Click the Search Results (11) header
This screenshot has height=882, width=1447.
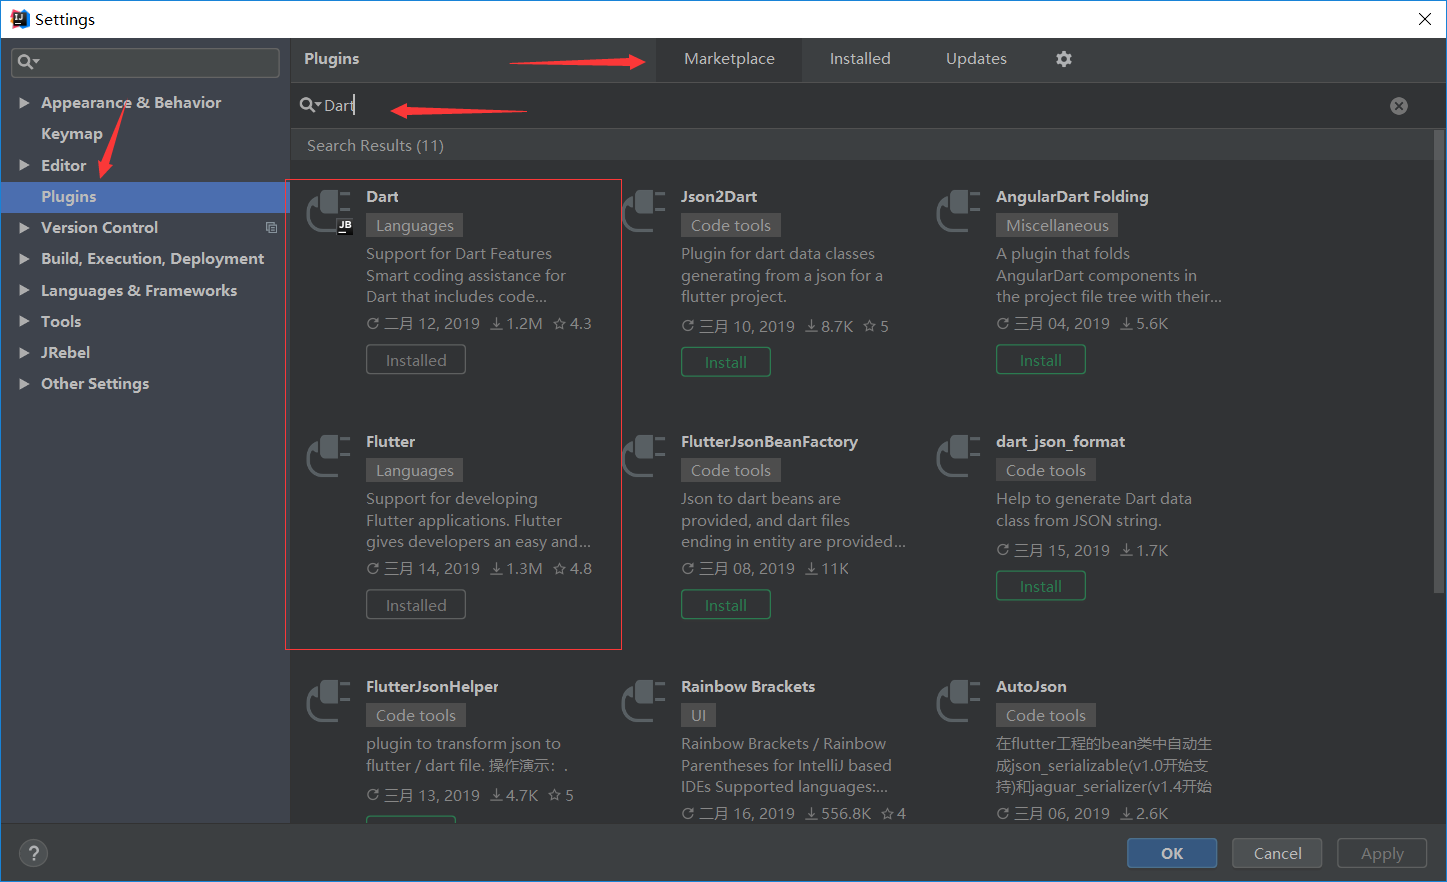pyautogui.click(x=375, y=146)
